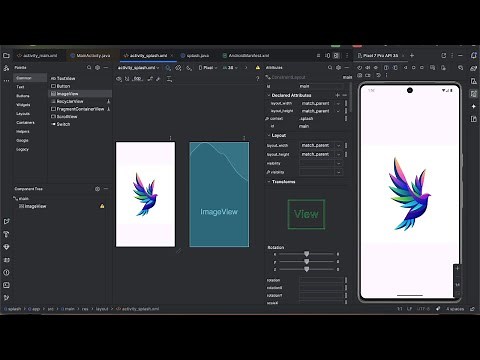This screenshot has width=480, height=360.
Task: Open the Gemini sparkle tool window
Action: tap(474, 106)
